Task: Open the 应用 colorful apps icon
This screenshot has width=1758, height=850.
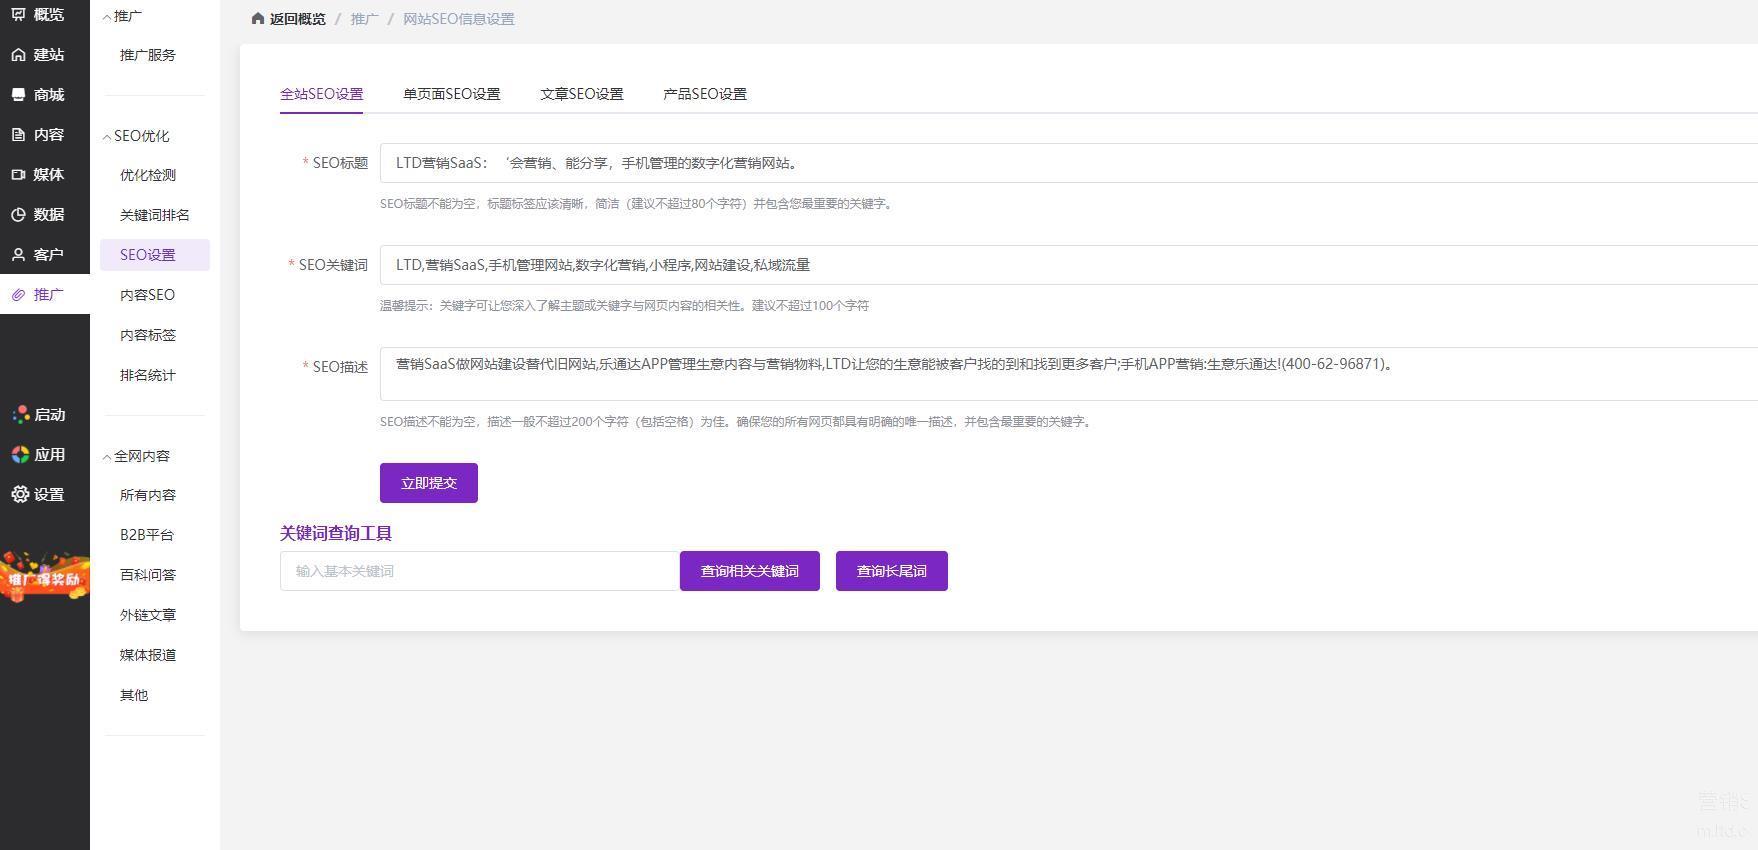Action: pos(20,454)
